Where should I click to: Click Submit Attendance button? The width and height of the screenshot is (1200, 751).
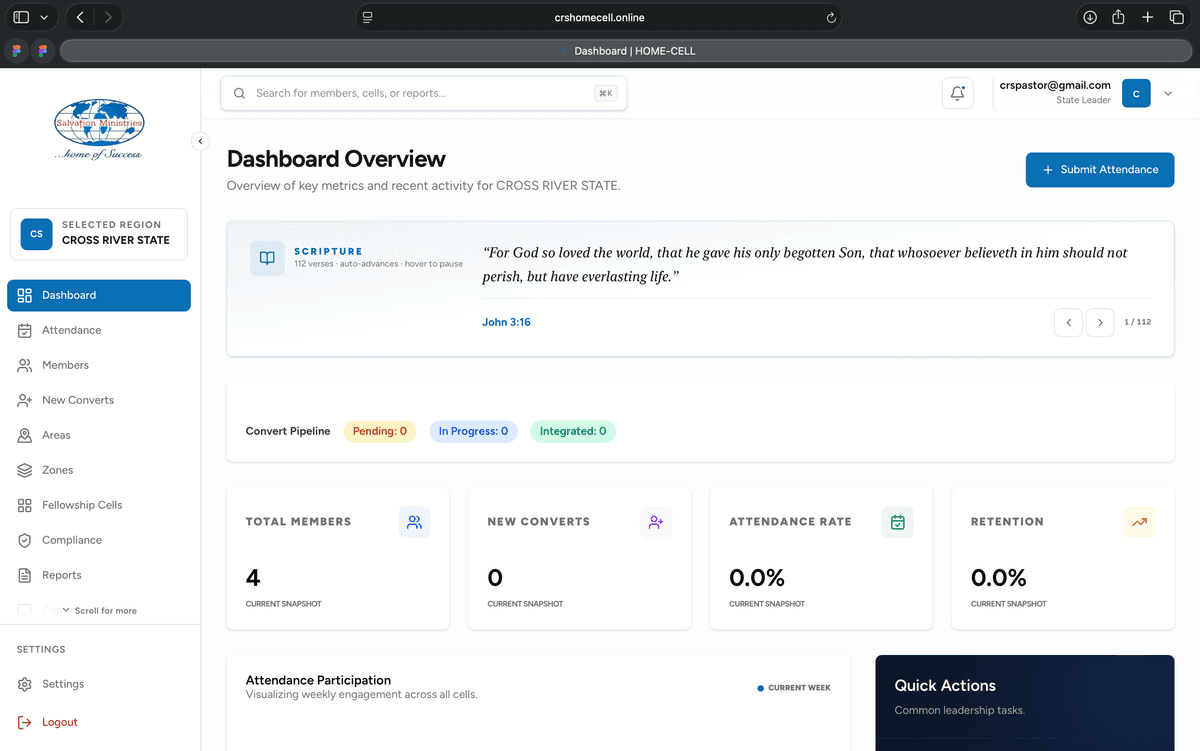click(x=1100, y=170)
